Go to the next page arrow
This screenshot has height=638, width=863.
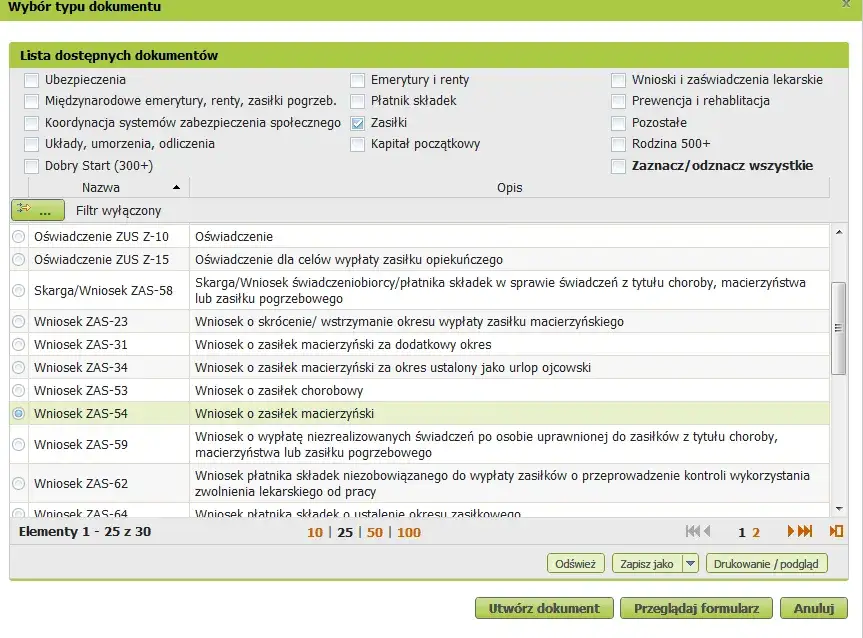click(792, 532)
